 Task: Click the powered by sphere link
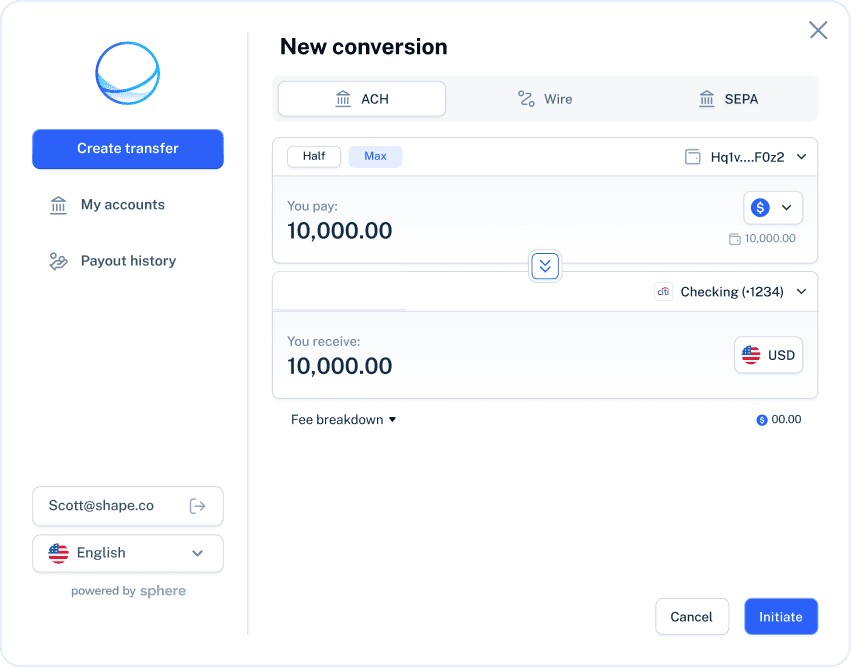(129, 591)
